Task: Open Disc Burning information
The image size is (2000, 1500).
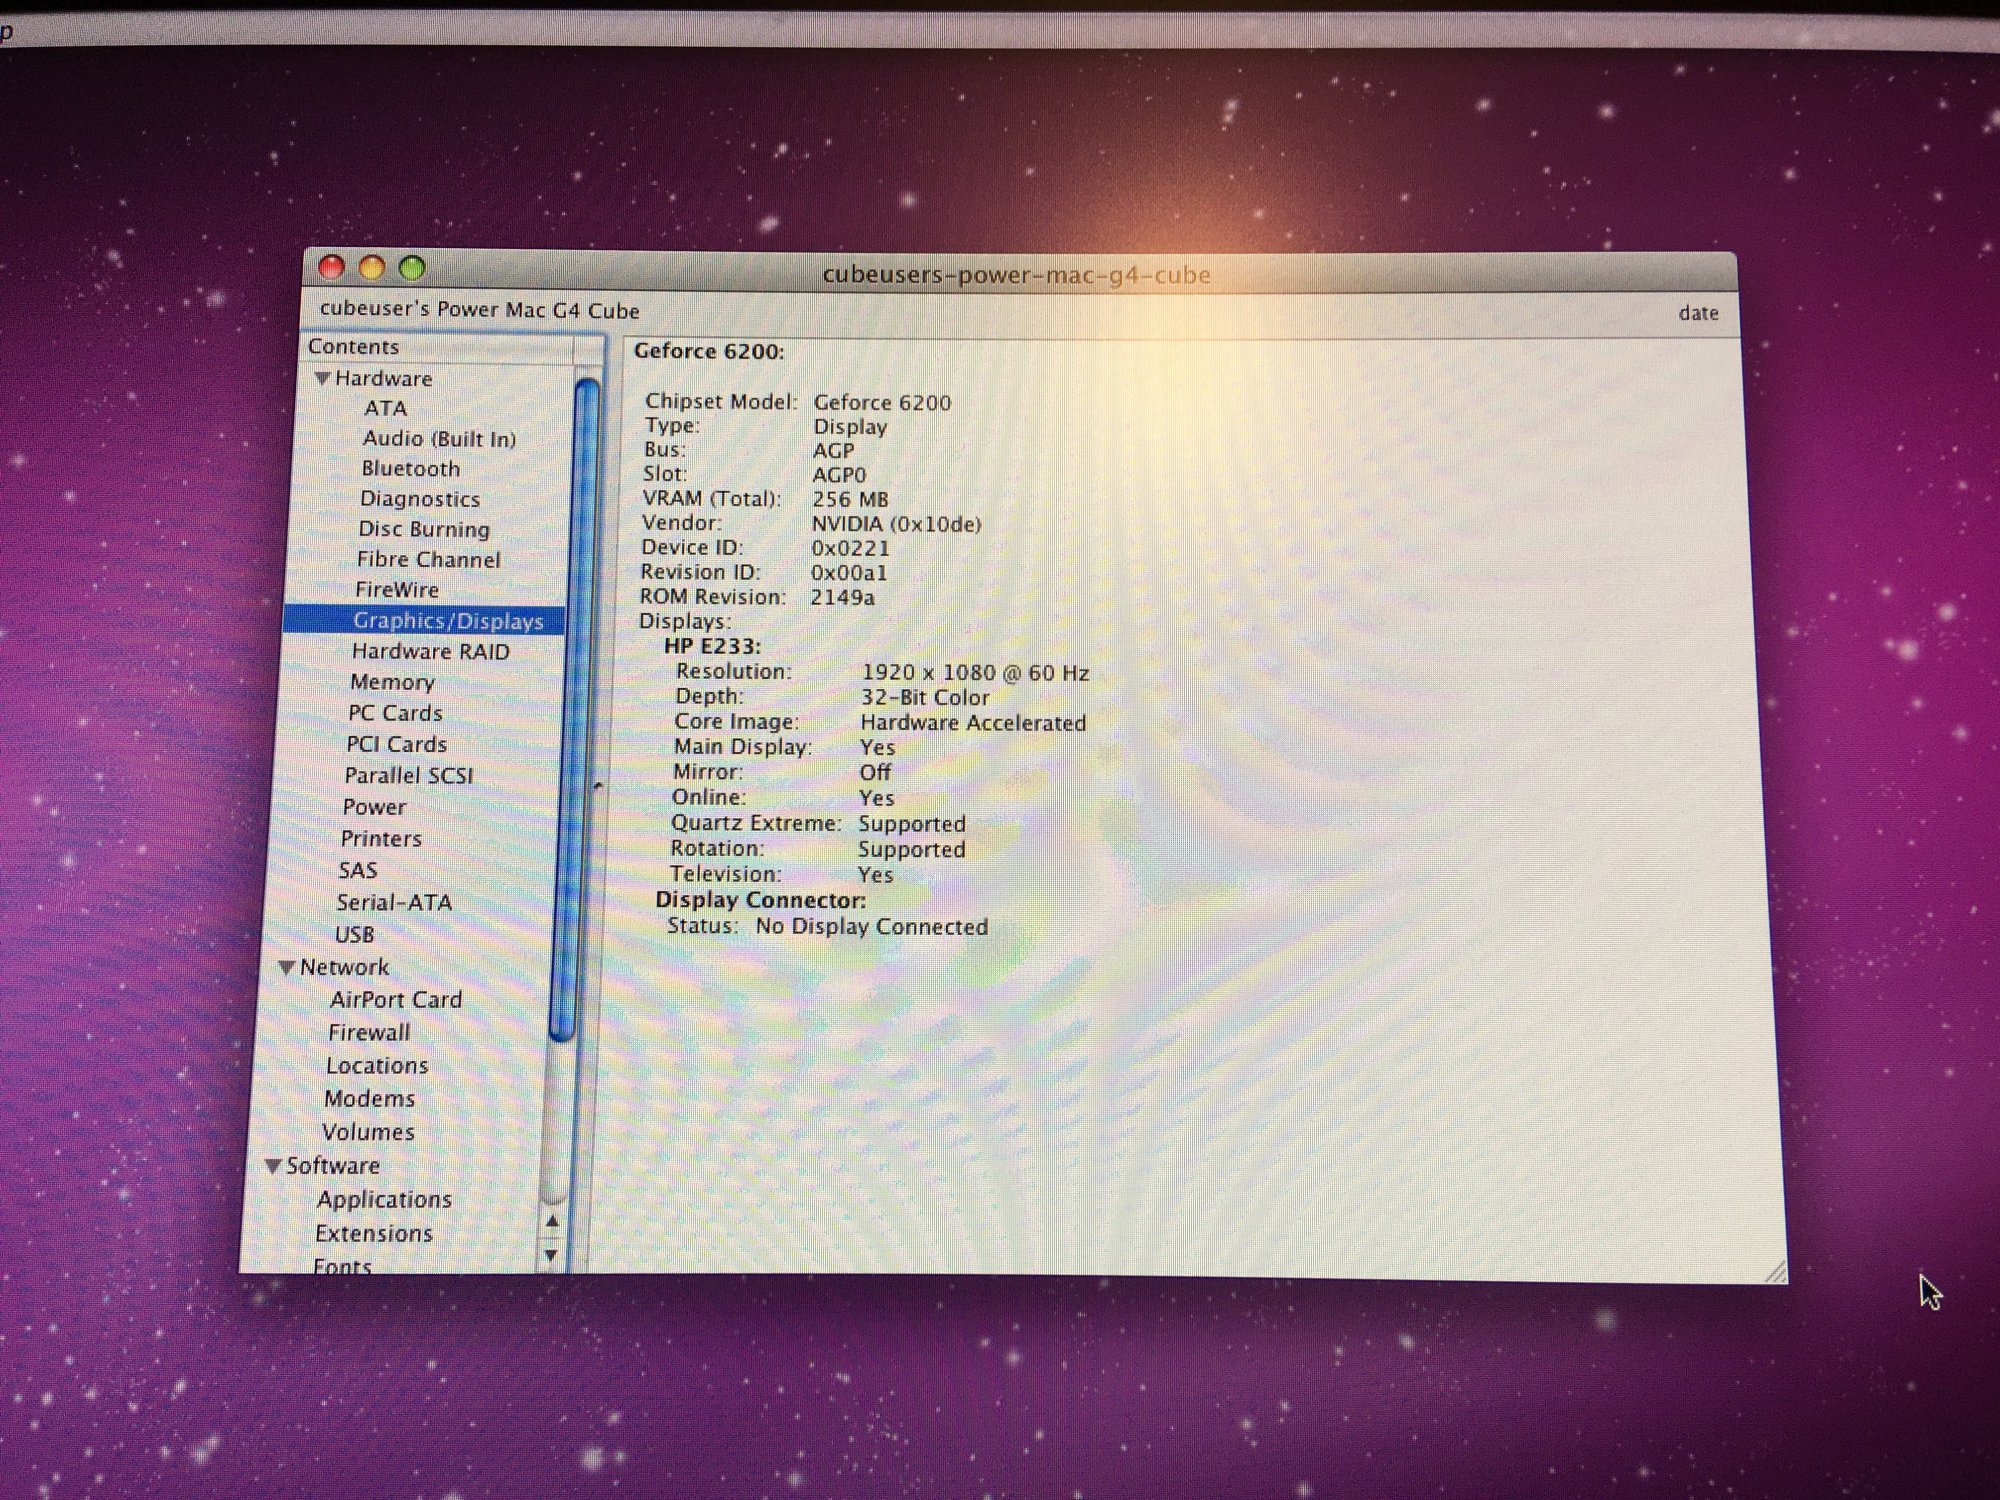Action: [x=424, y=529]
